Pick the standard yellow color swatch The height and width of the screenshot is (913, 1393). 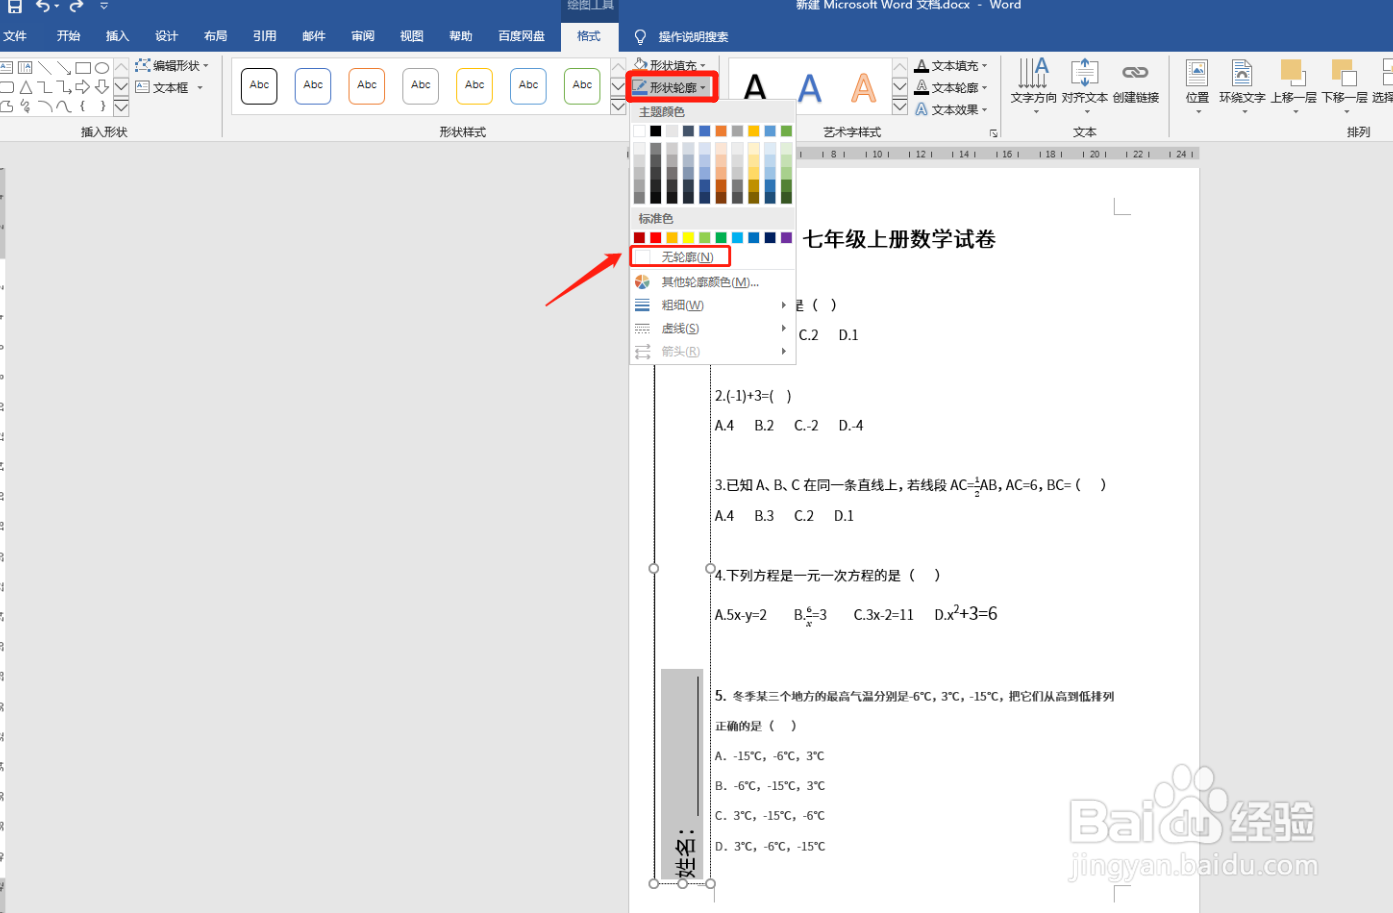click(688, 238)
